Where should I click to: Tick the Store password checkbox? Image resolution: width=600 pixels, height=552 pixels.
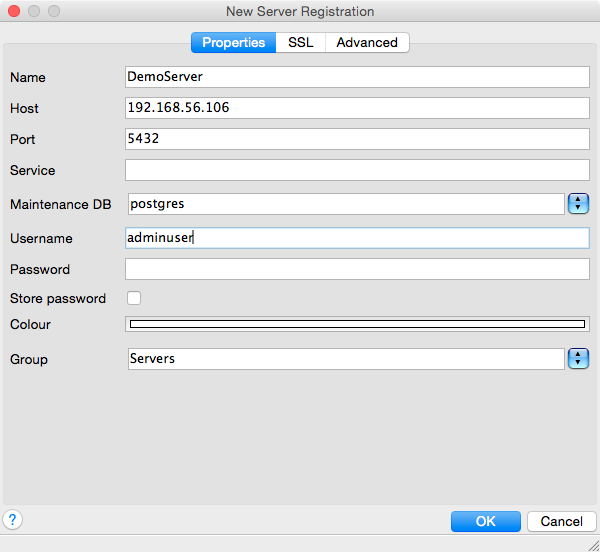134,298
